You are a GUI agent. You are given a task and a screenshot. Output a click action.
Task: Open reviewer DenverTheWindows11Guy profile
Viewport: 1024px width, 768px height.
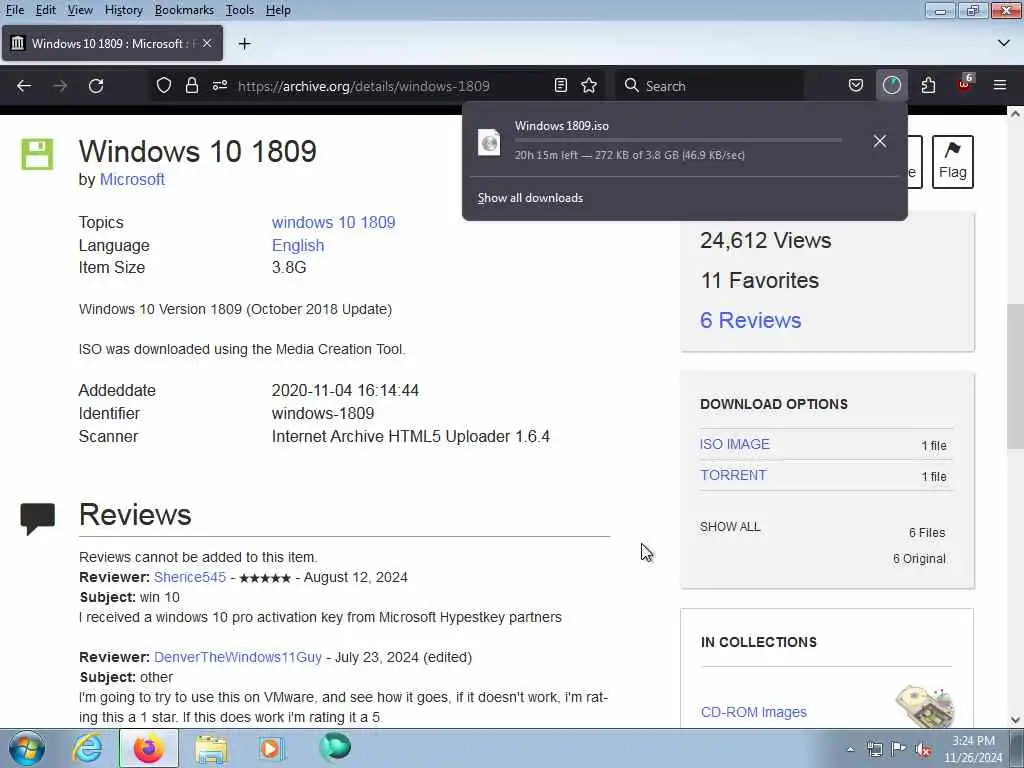tap(238, 657)
